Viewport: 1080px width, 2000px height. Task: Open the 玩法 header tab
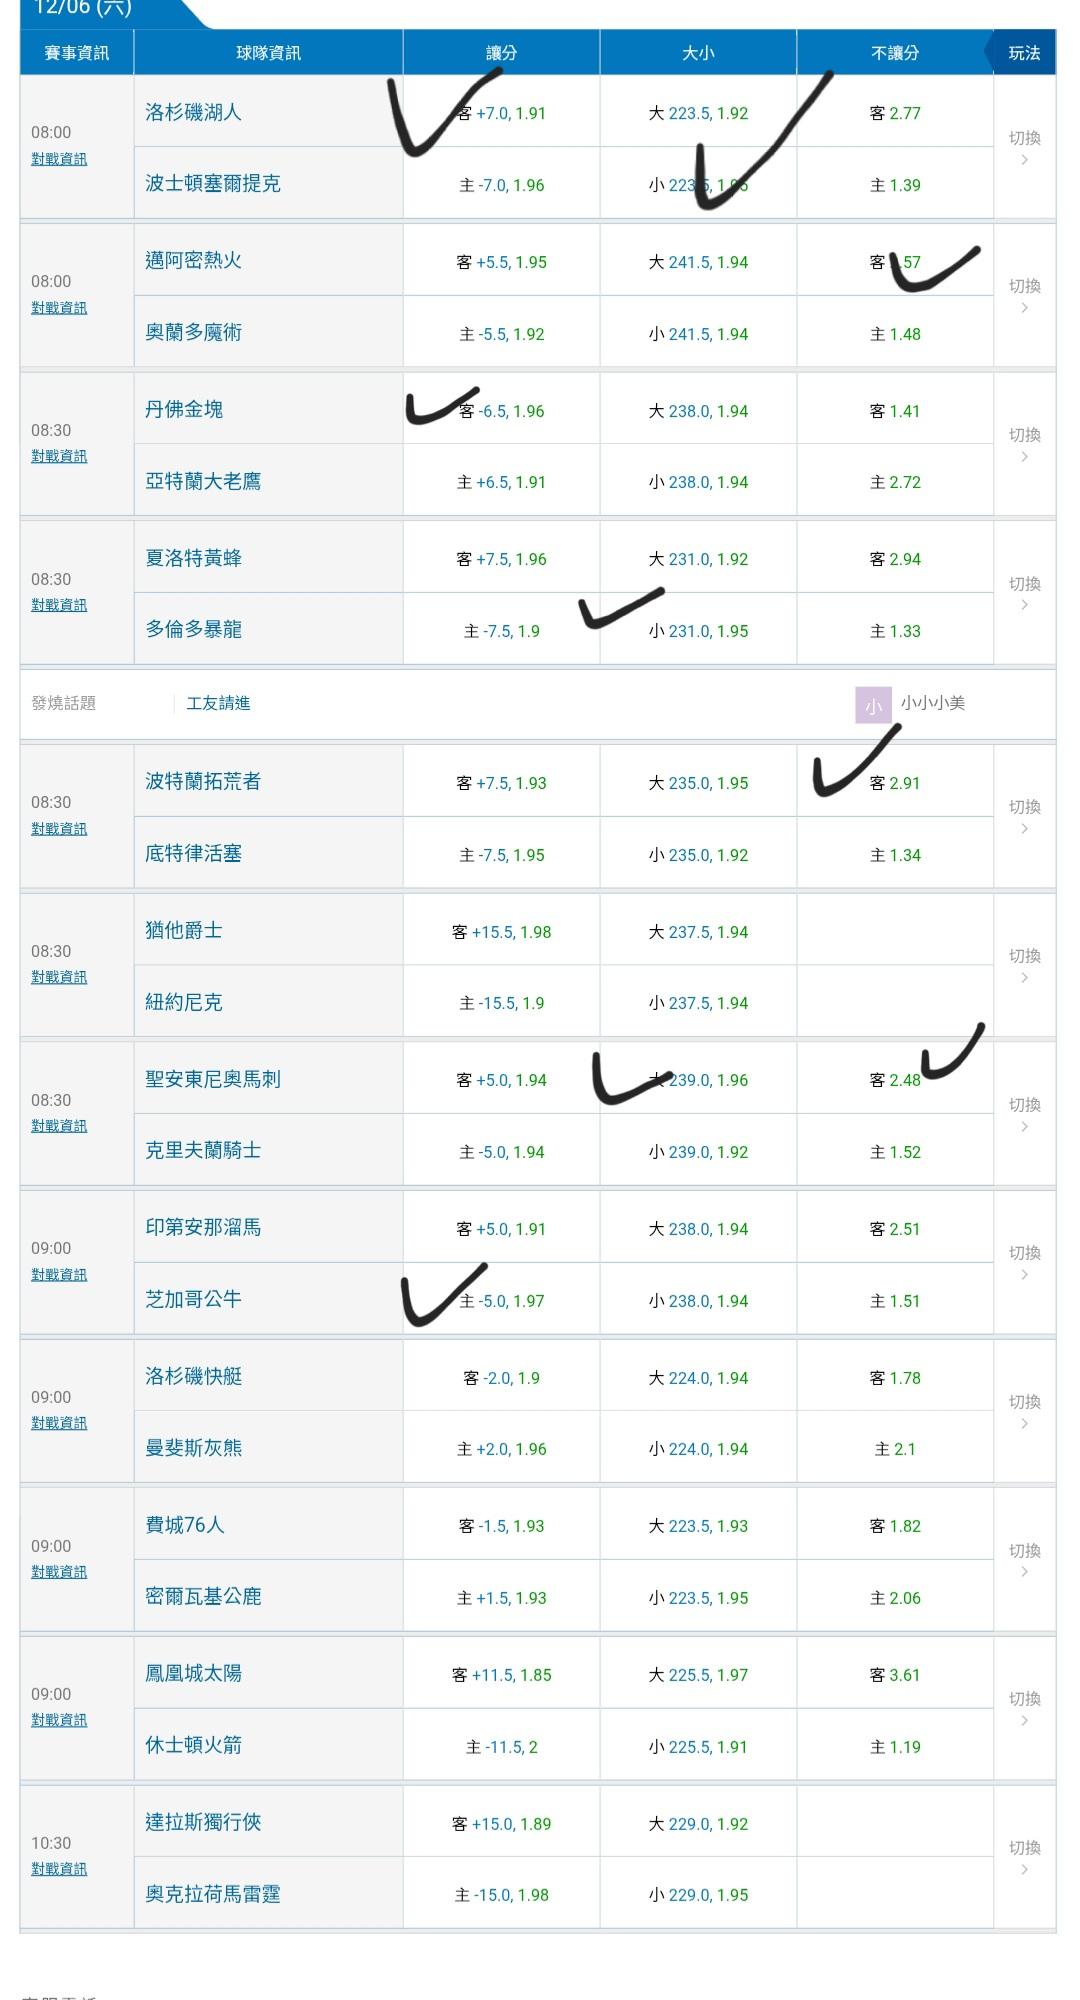(1024, 53)
